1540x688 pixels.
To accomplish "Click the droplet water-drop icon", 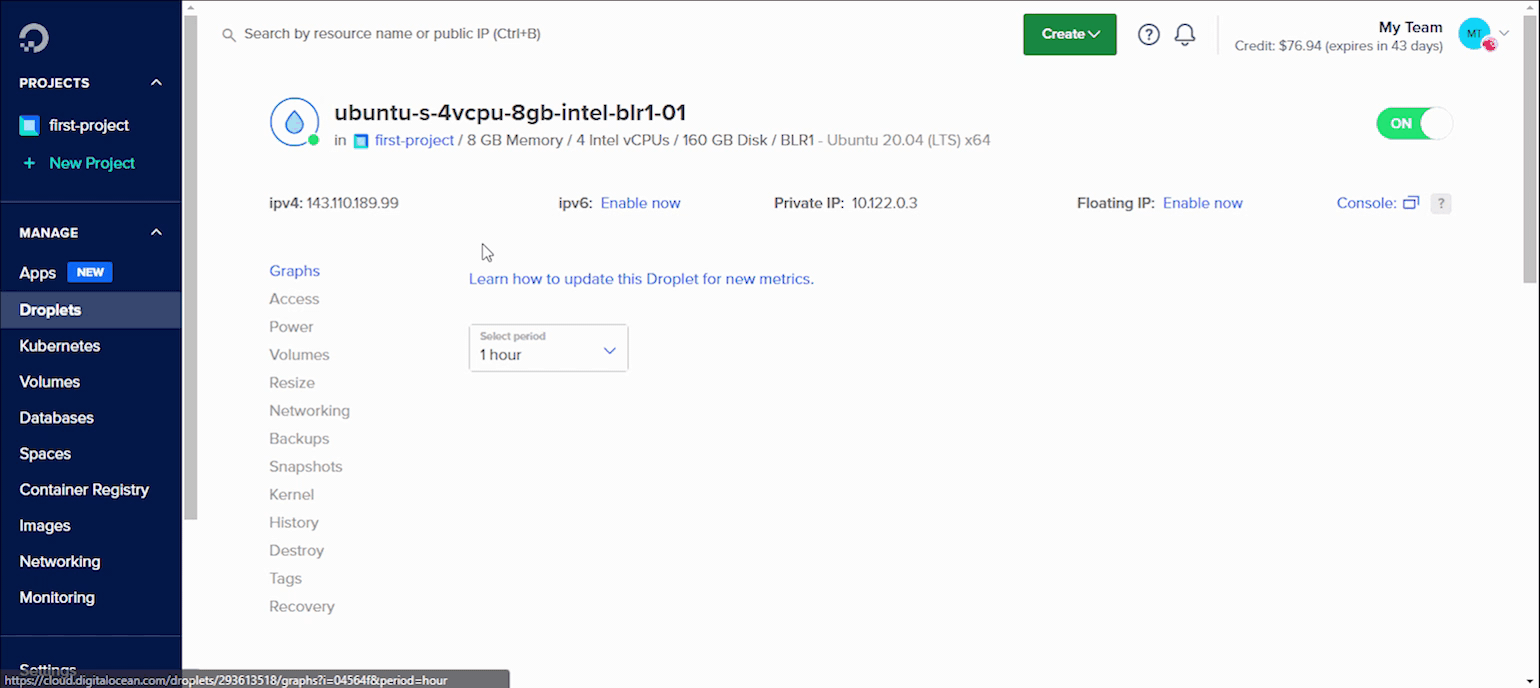I will click(x=294, y=122).
